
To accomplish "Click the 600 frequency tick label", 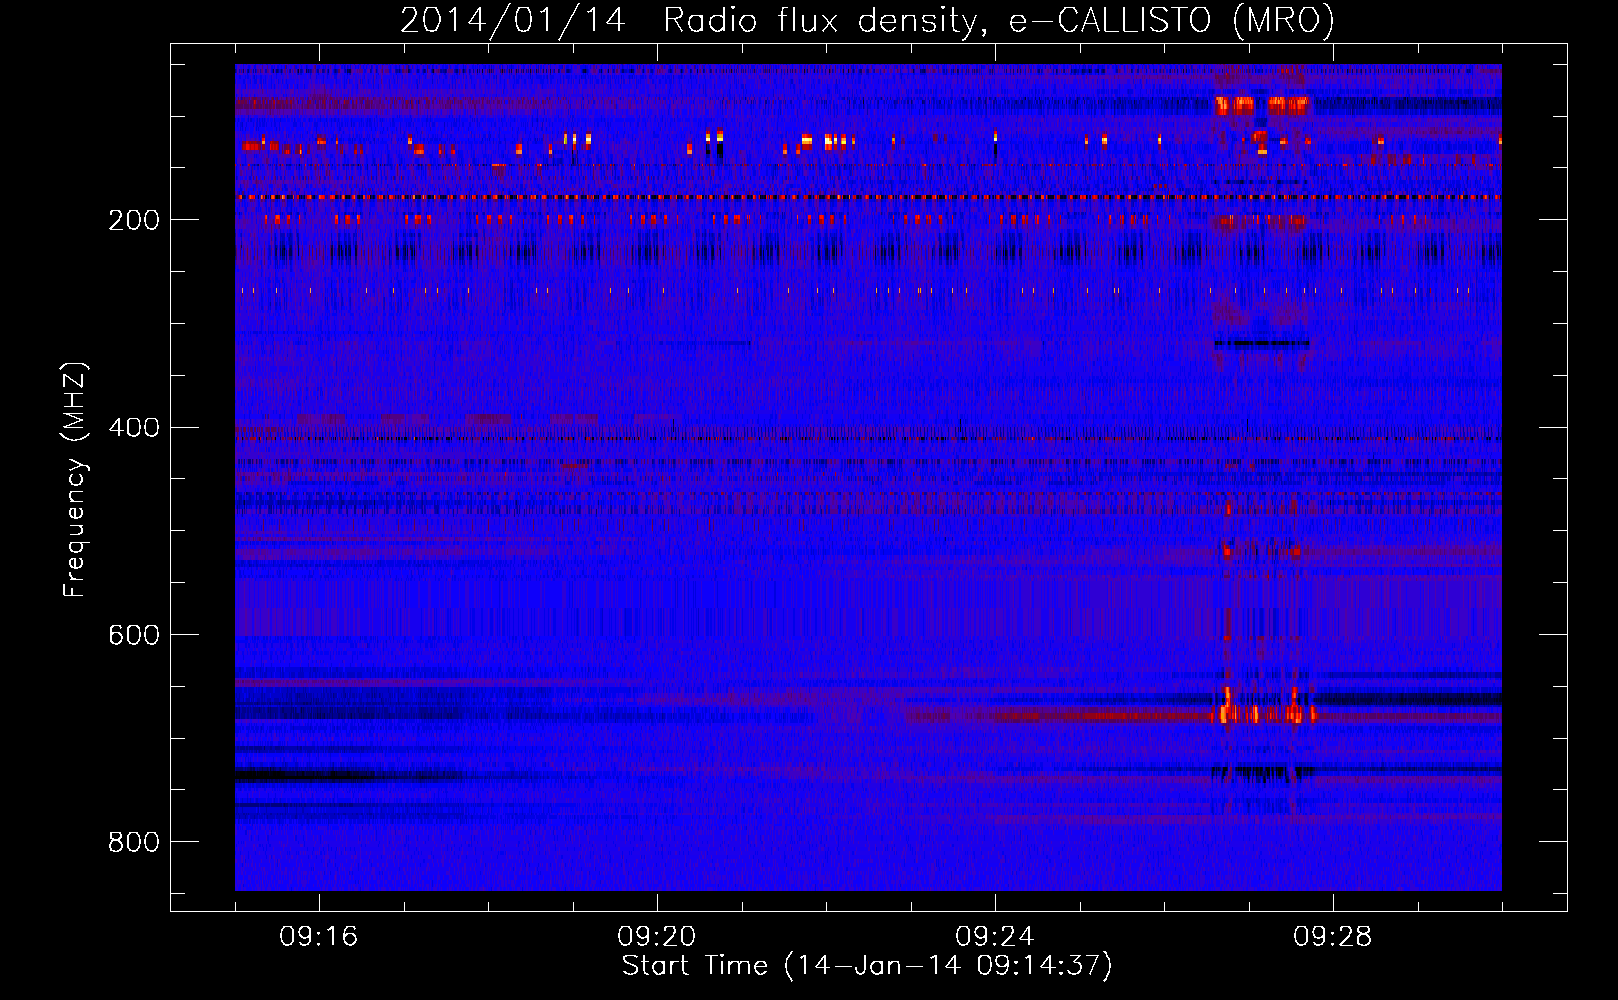I will click(x=134, y=635).
